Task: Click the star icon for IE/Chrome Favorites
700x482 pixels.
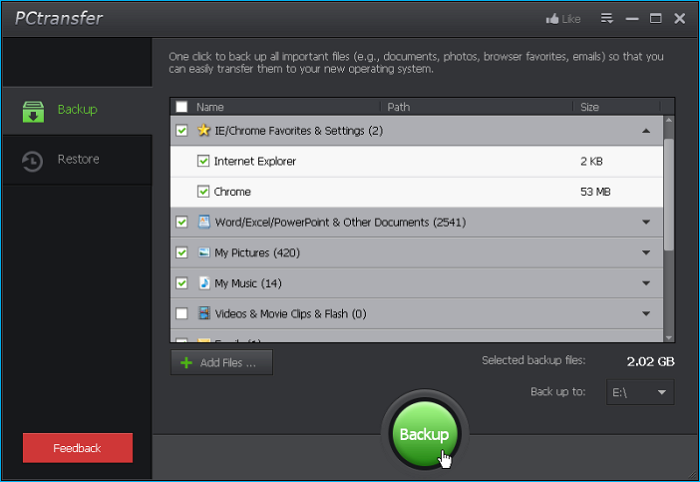Action: (204, 130)
